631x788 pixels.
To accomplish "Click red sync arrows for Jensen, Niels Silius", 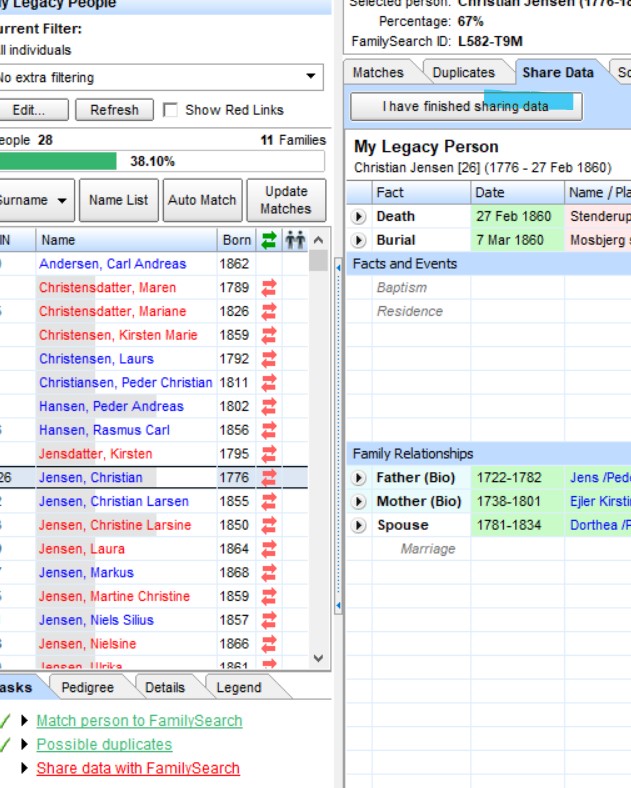I will (269, 620).
